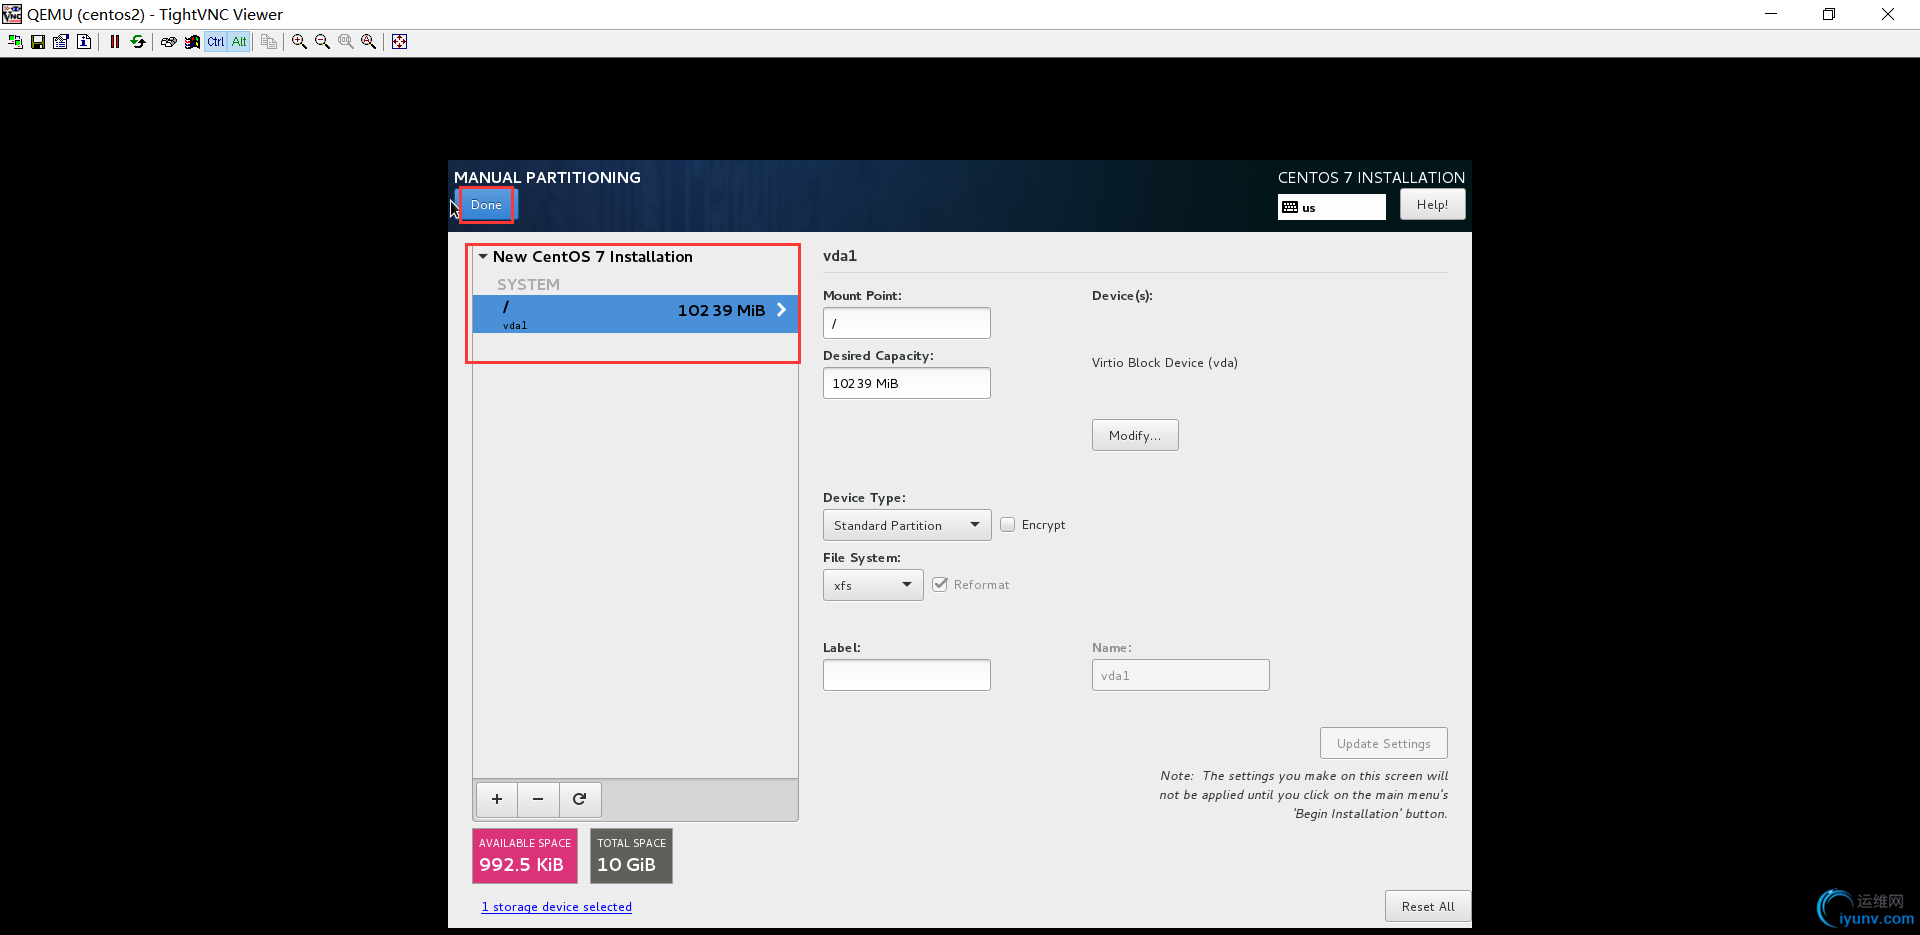The image size is (1920, 935).
Task: Maximize the TightVNC Viewer window
Action: pos(1829,14)
